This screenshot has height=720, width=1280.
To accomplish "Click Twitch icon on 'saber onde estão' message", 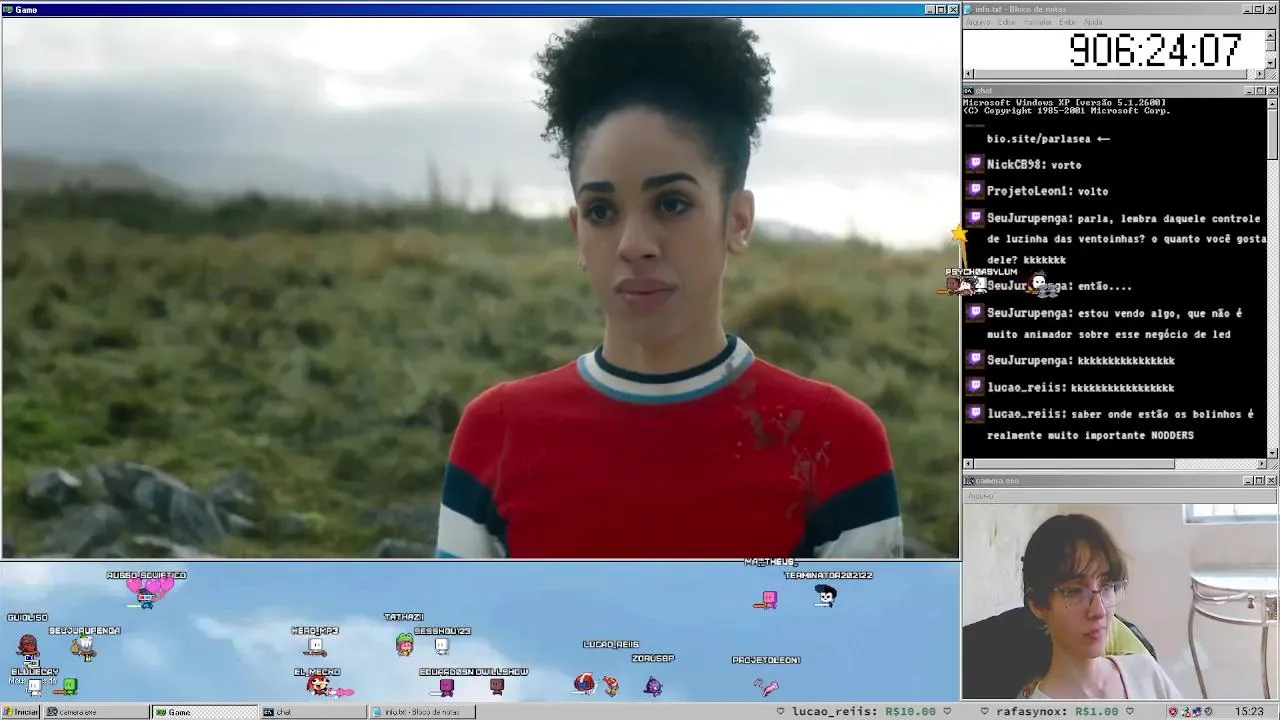I will click(975, 413).
